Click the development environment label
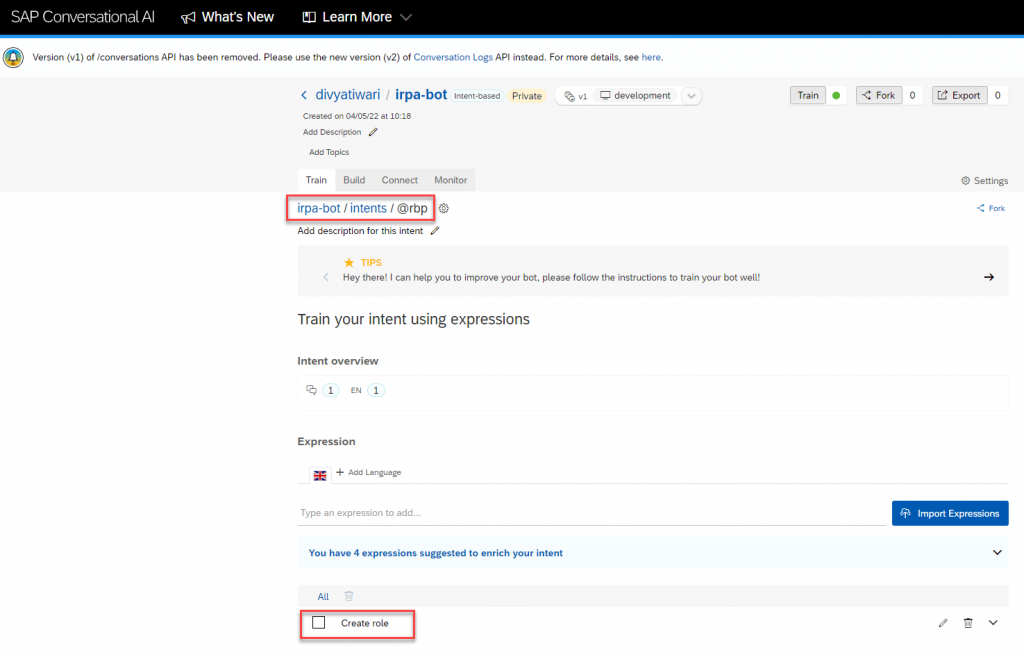Image resolution: width=1024 pixels, height=657 pixels. [635, 95]
